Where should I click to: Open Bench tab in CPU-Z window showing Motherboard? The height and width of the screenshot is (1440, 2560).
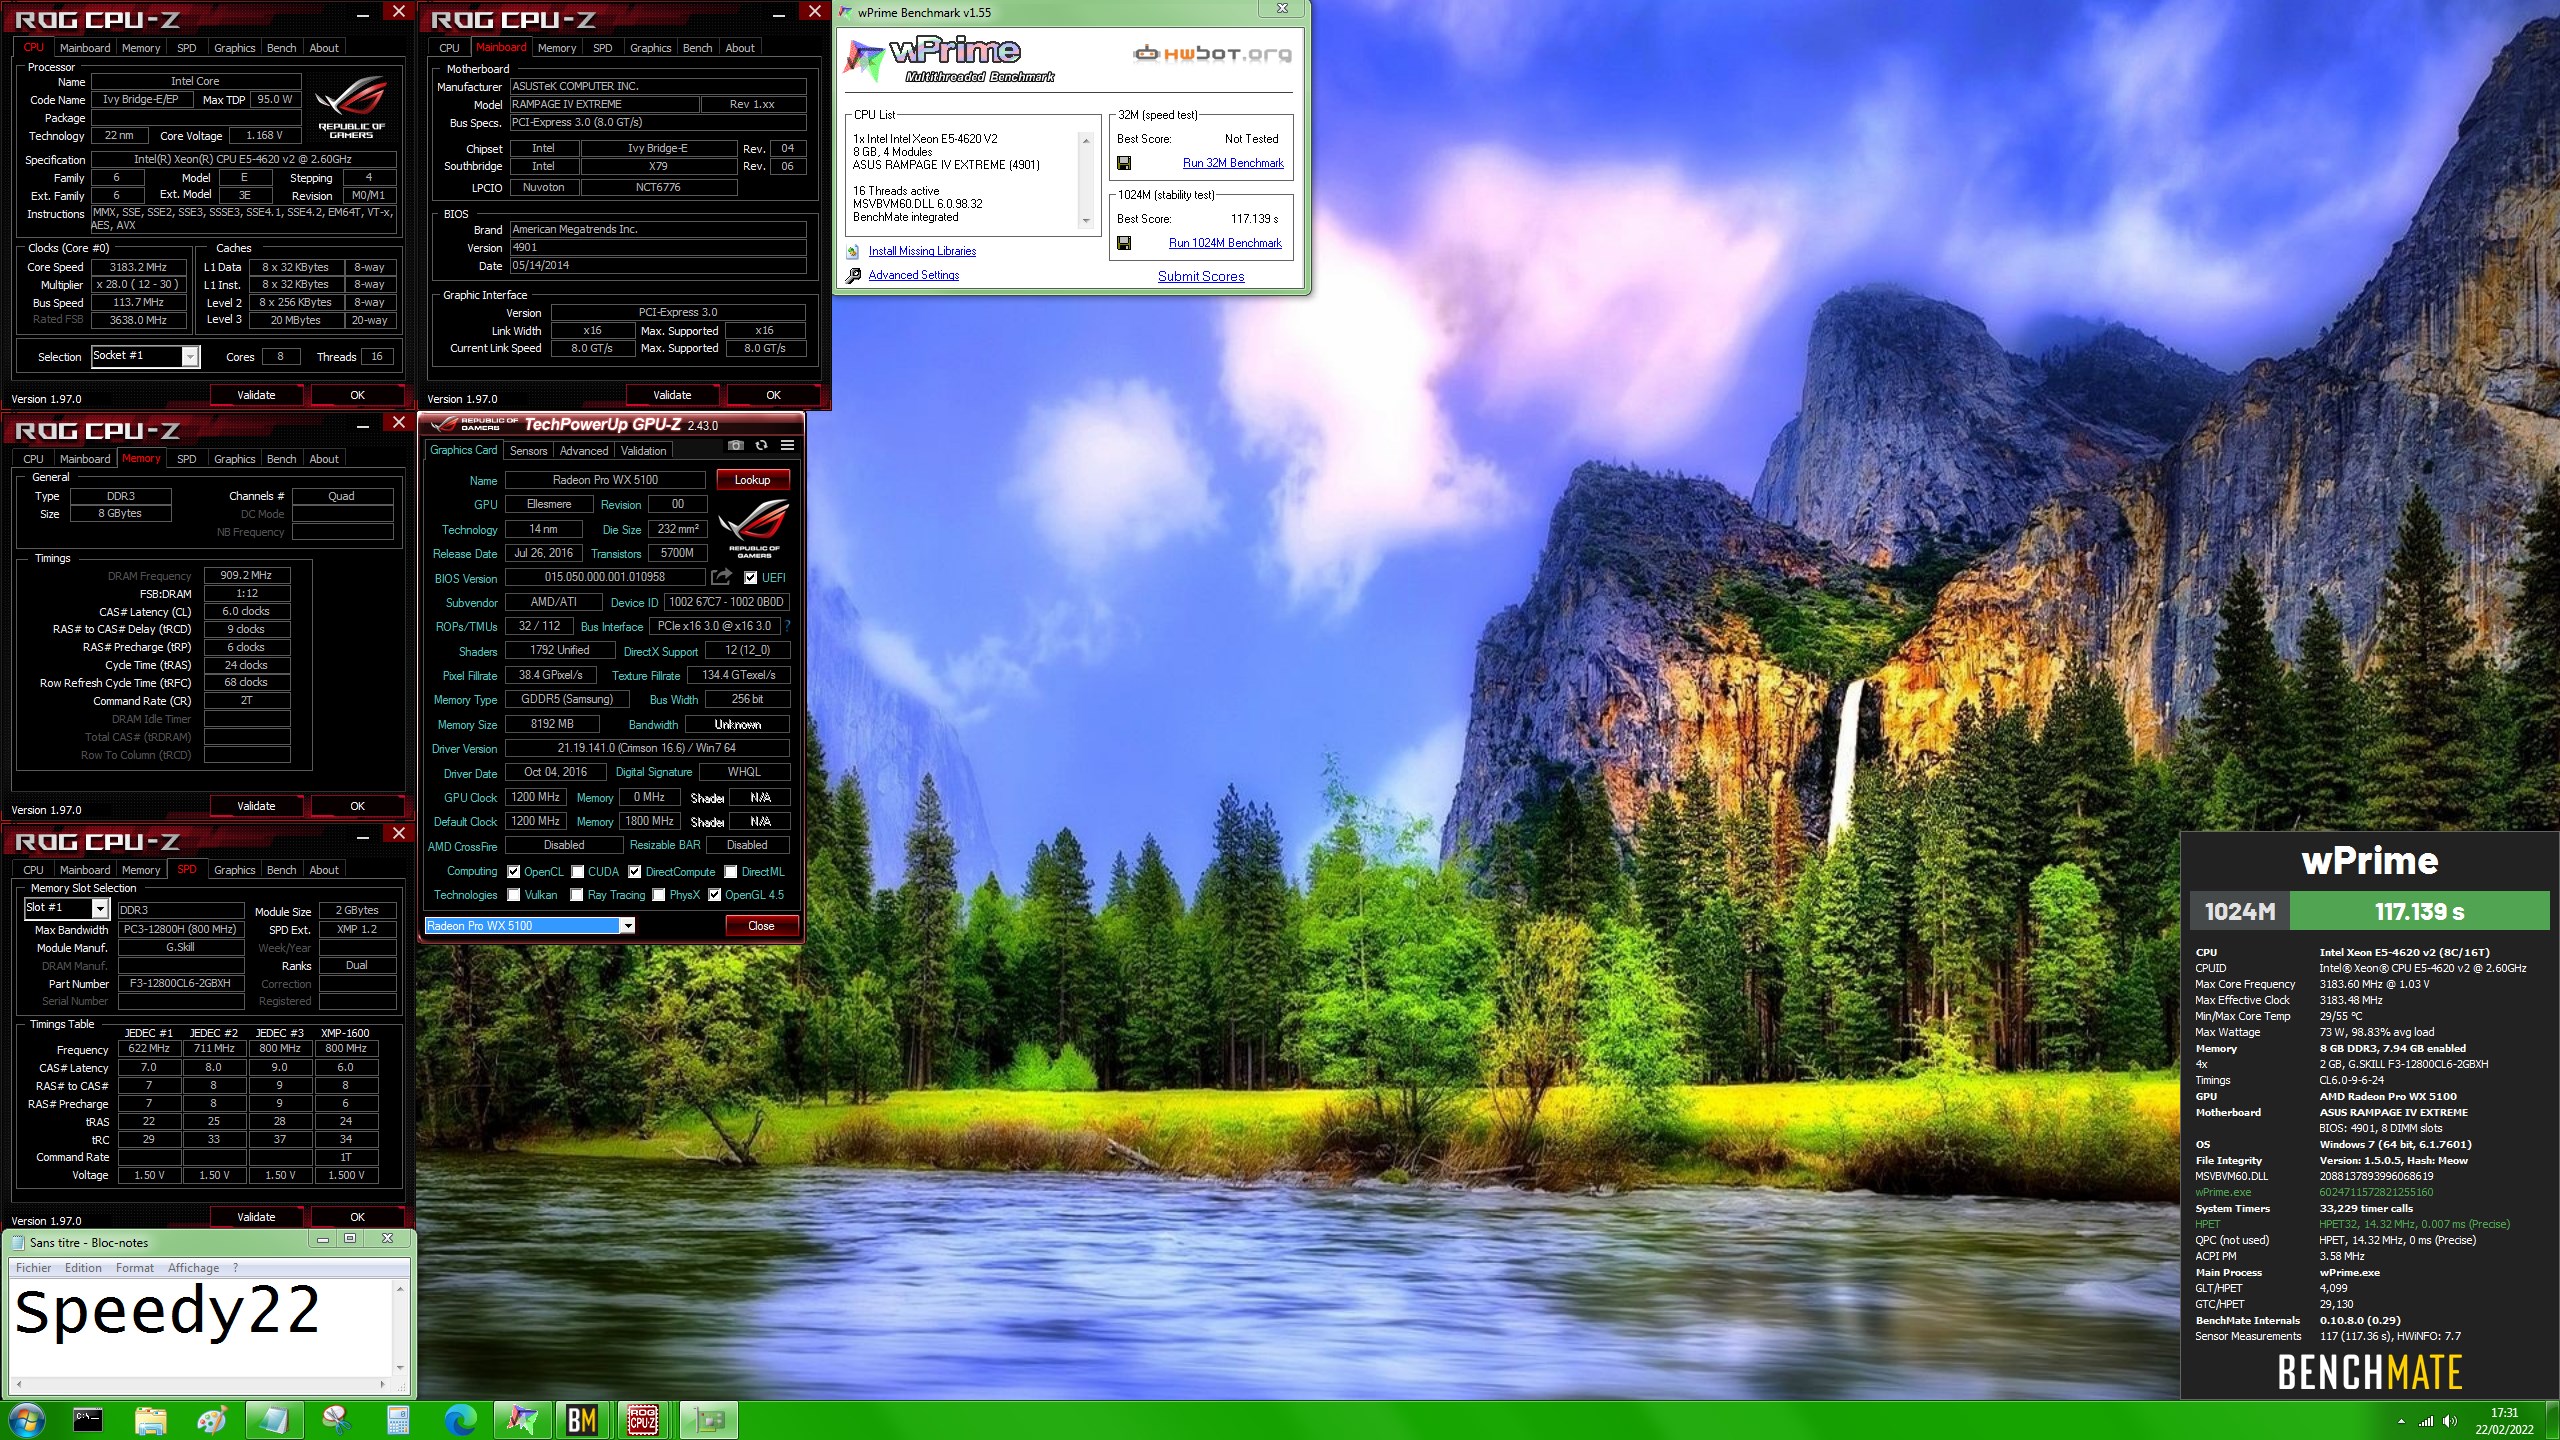[x=698, y=48]
